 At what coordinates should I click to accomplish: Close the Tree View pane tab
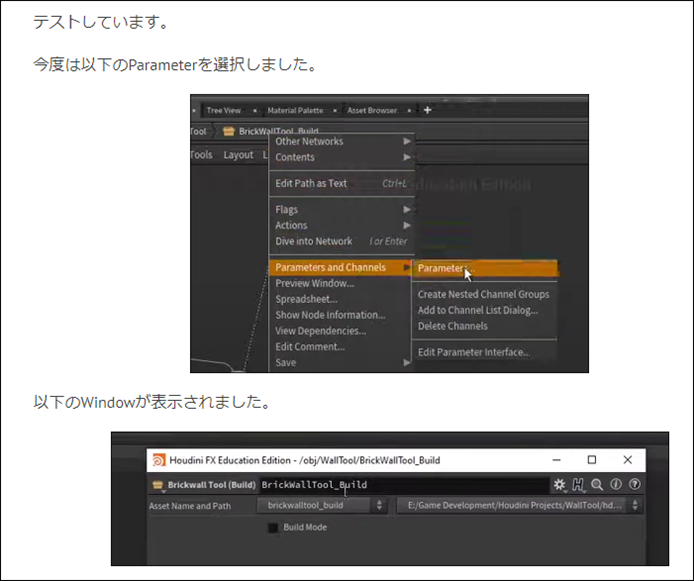(255, 111)
